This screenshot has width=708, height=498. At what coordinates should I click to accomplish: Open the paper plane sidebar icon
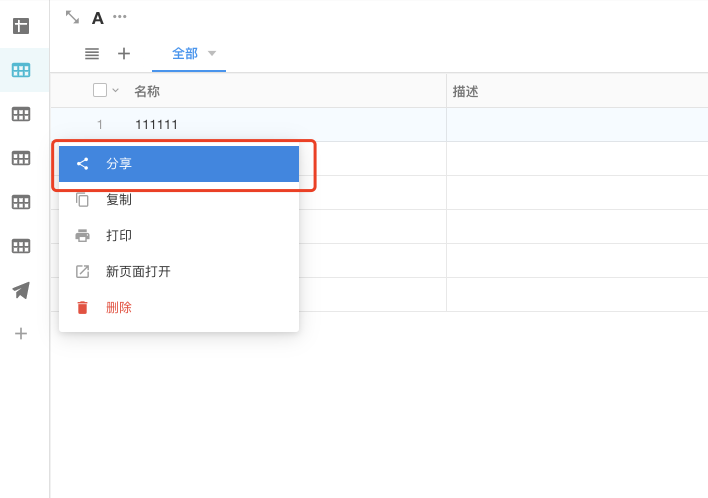pyautogui.click(x=21, y=290)
